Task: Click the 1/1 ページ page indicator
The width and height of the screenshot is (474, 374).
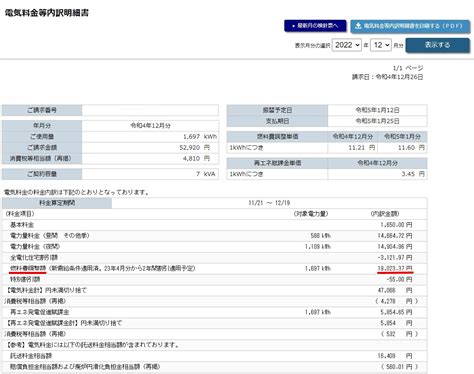Action: pyautogui.click(x=408, y=68)
